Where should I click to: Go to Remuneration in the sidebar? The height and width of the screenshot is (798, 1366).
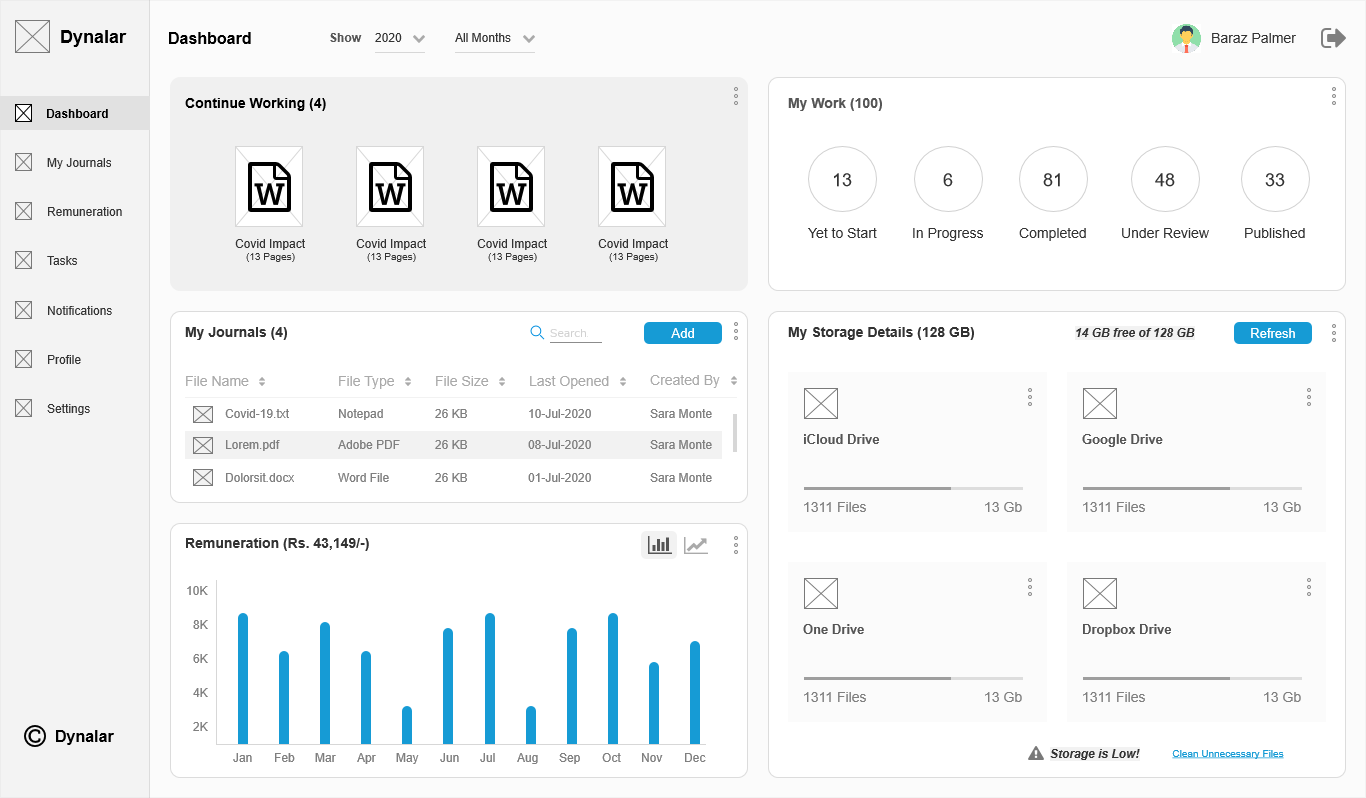tap(84, 212)
